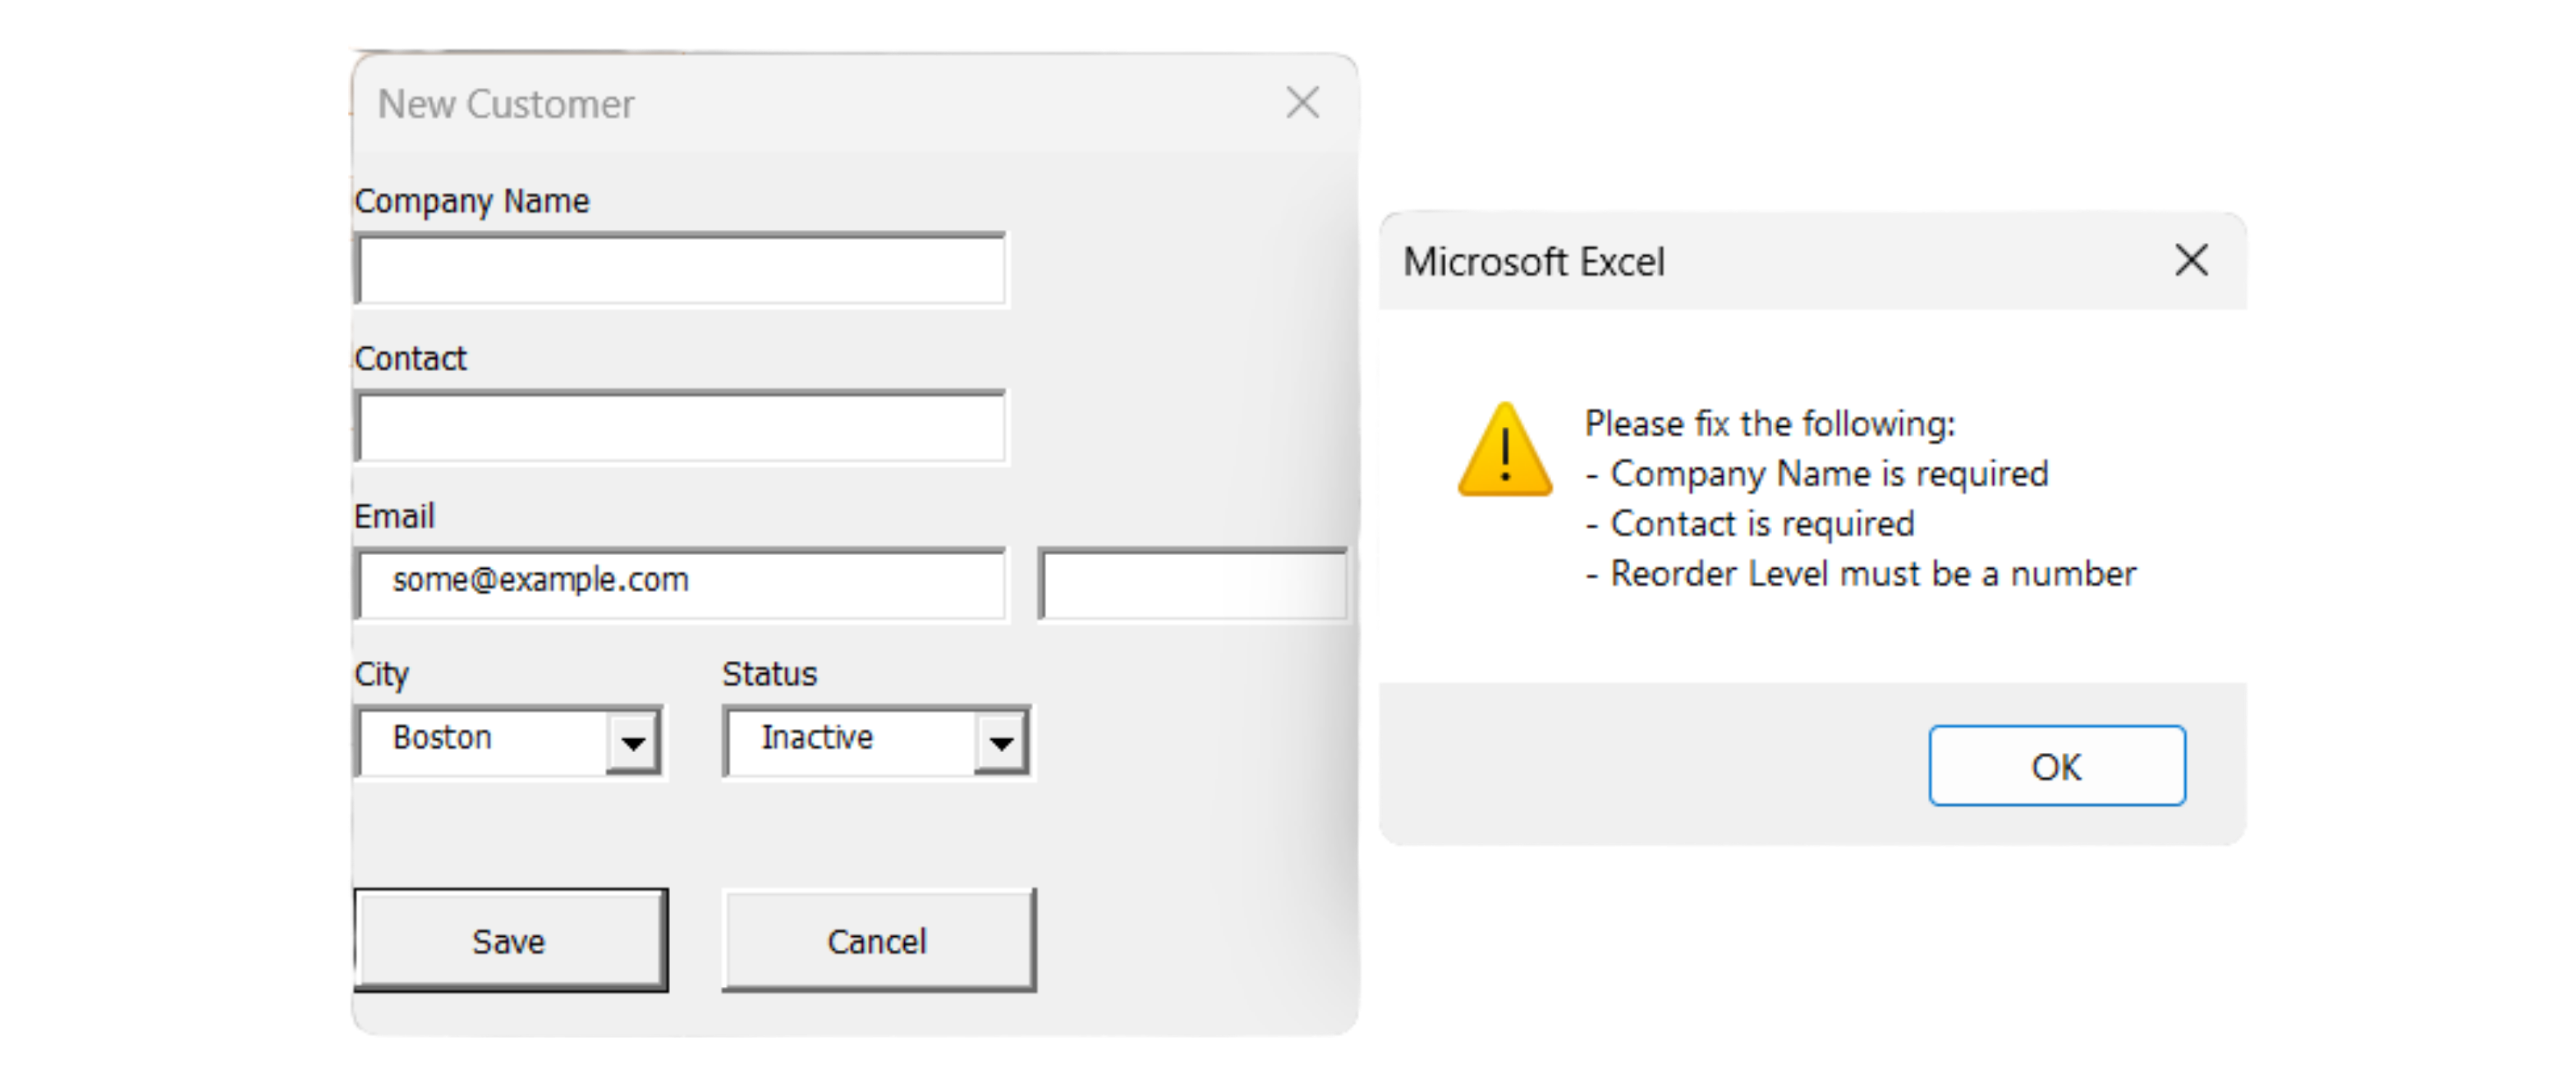This screenshot has height=1092, width=2576.
Task: Click the Save button
Action: (x=511, y=940)
